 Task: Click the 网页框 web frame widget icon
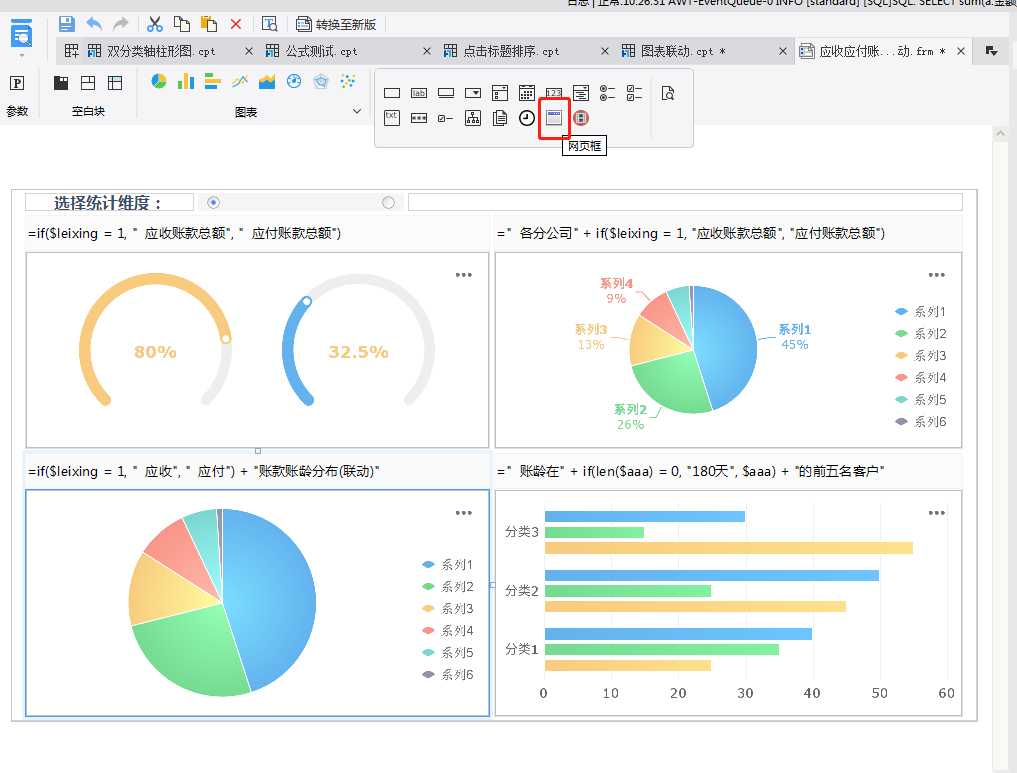pyautogui.click(x=554, y=118)
